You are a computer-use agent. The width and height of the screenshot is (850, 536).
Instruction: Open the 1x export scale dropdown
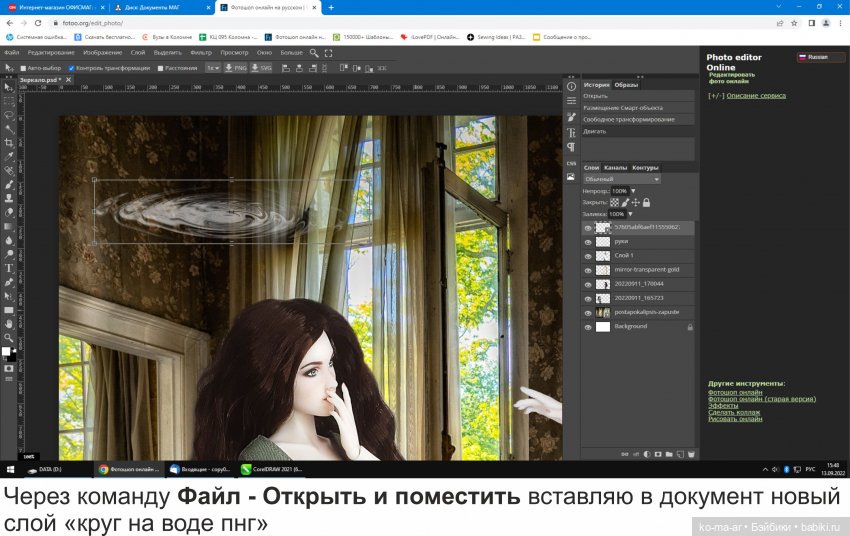(x=212, y=68)
